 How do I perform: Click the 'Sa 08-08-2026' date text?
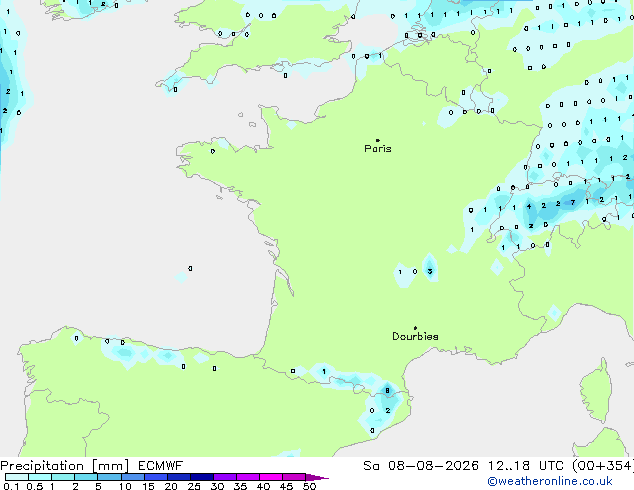click(421, 466)
